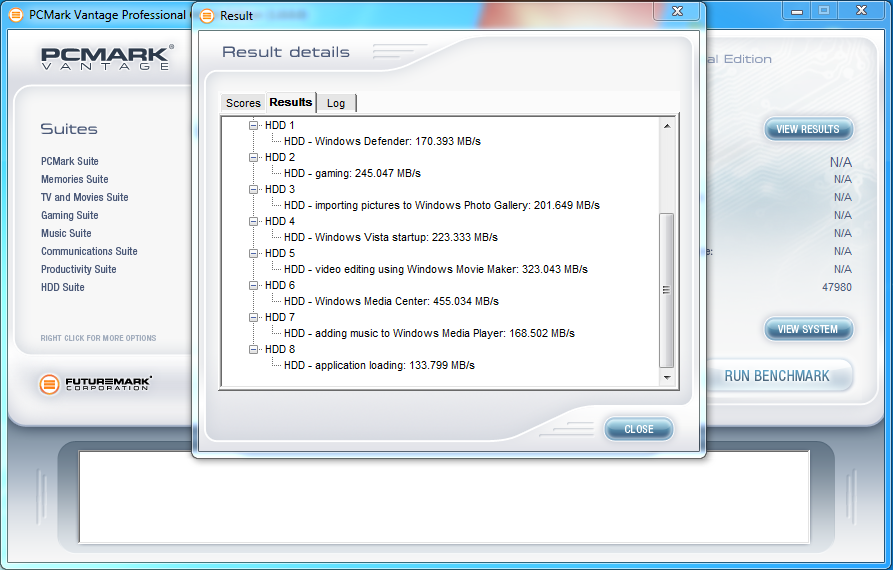Select the Results tab
This screenshot has height=570, width=893.
coord(290,102)
